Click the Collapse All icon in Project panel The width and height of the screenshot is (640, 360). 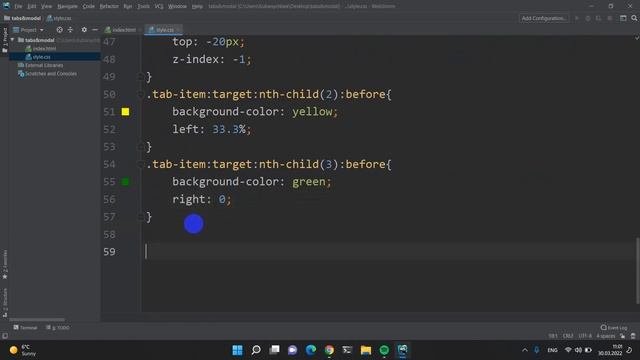click(70, 30)
